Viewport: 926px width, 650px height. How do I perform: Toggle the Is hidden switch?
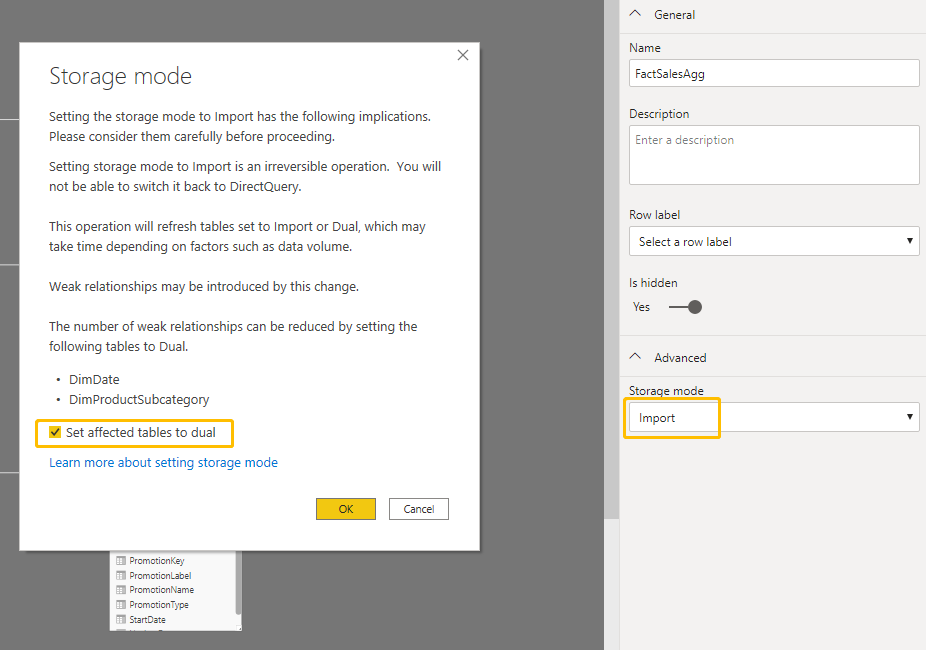tap(685, 307)
